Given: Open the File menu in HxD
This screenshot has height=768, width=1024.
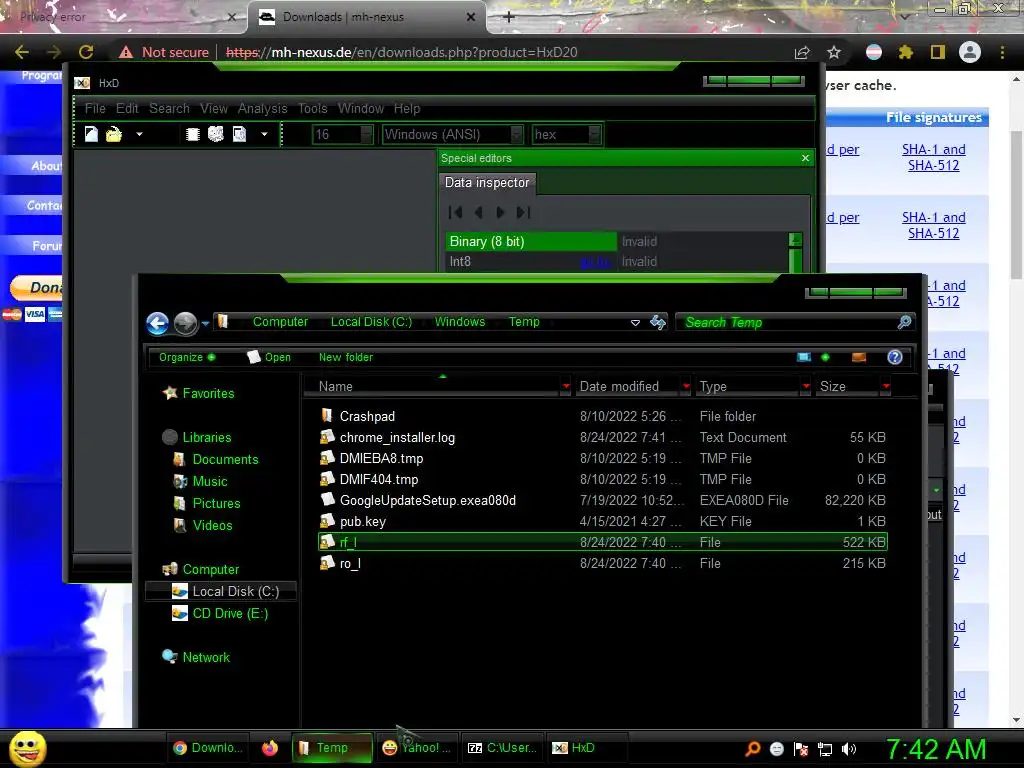Looking at the screenshot, I should pos(95,108).
